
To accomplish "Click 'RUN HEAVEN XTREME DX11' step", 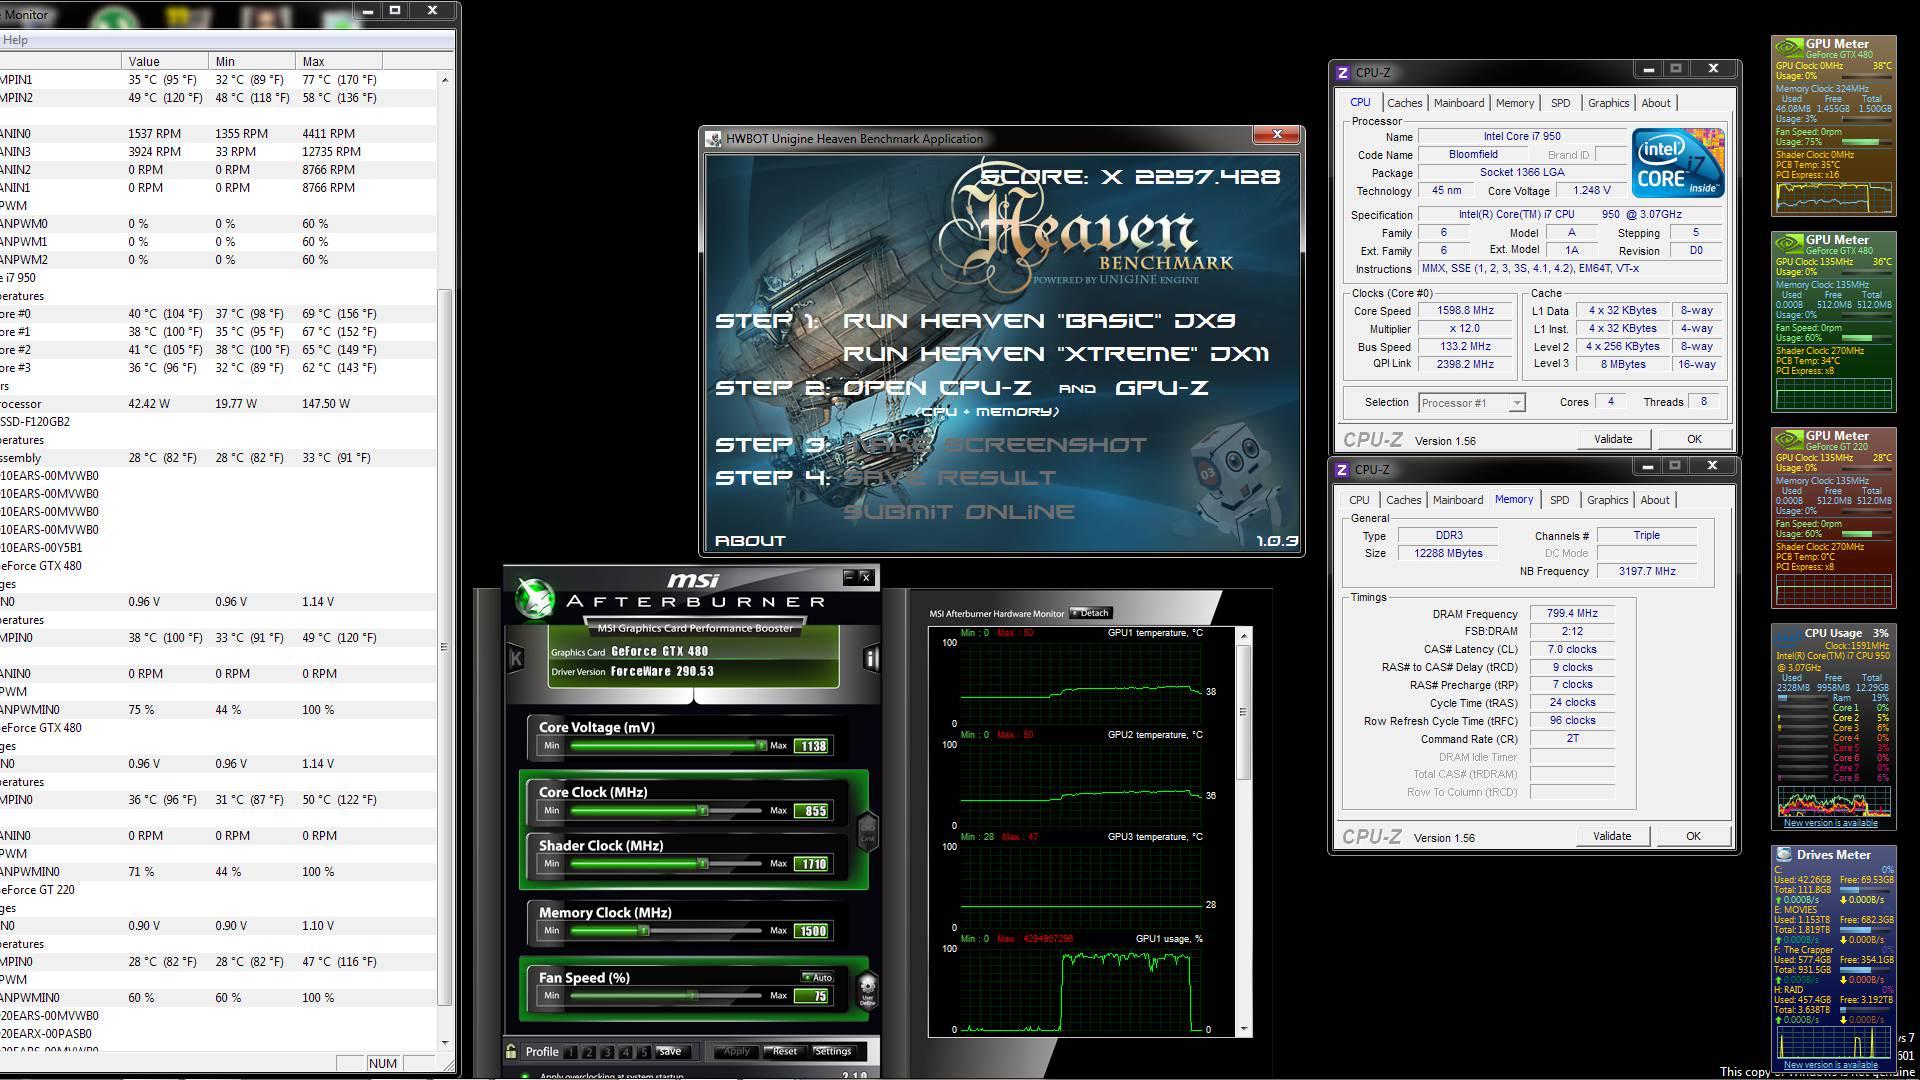I will click(x=1056, y=354).
